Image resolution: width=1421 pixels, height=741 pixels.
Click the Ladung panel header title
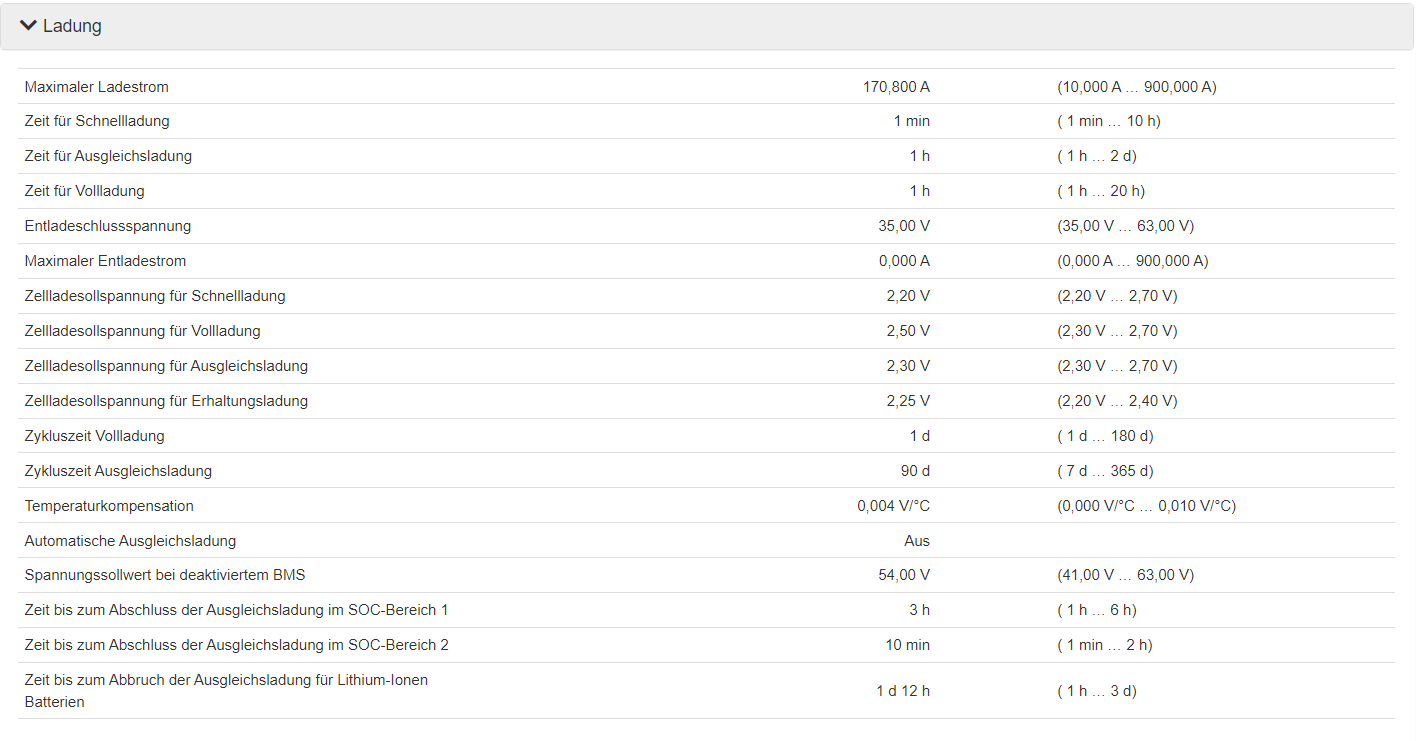point(72,26)
